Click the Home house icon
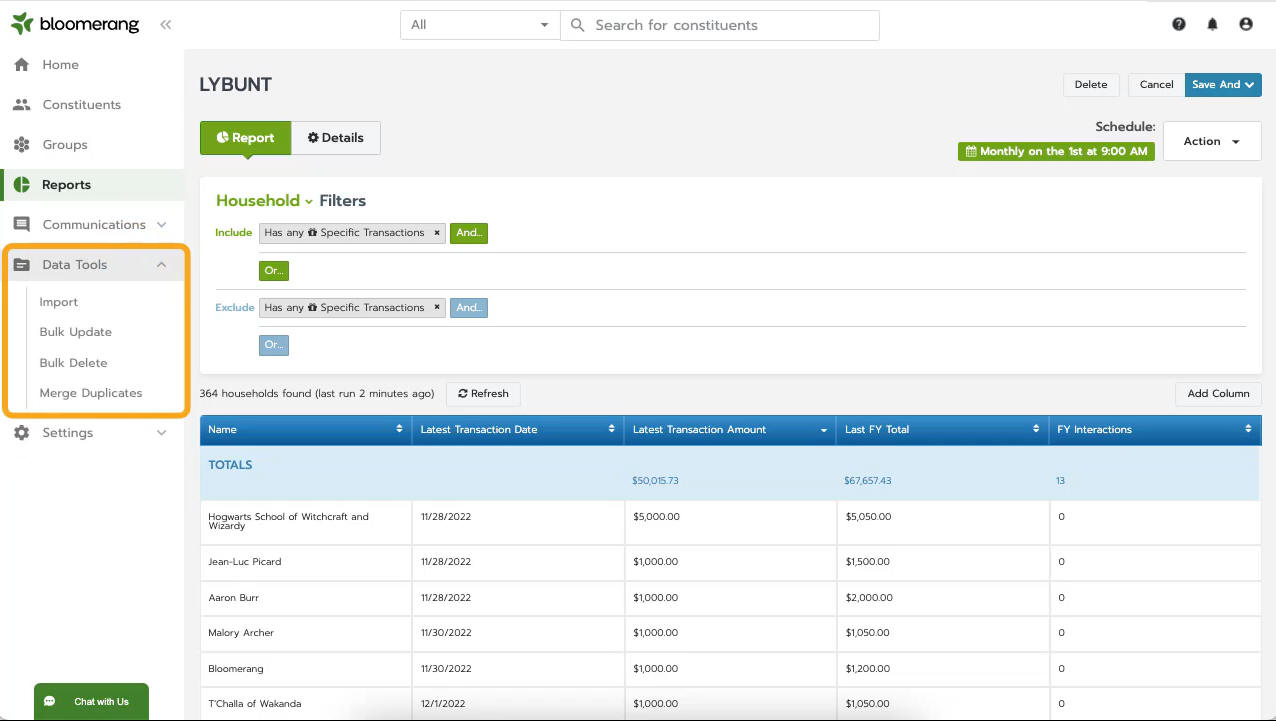Screen dimensions: 1276x721 [21, 65]
